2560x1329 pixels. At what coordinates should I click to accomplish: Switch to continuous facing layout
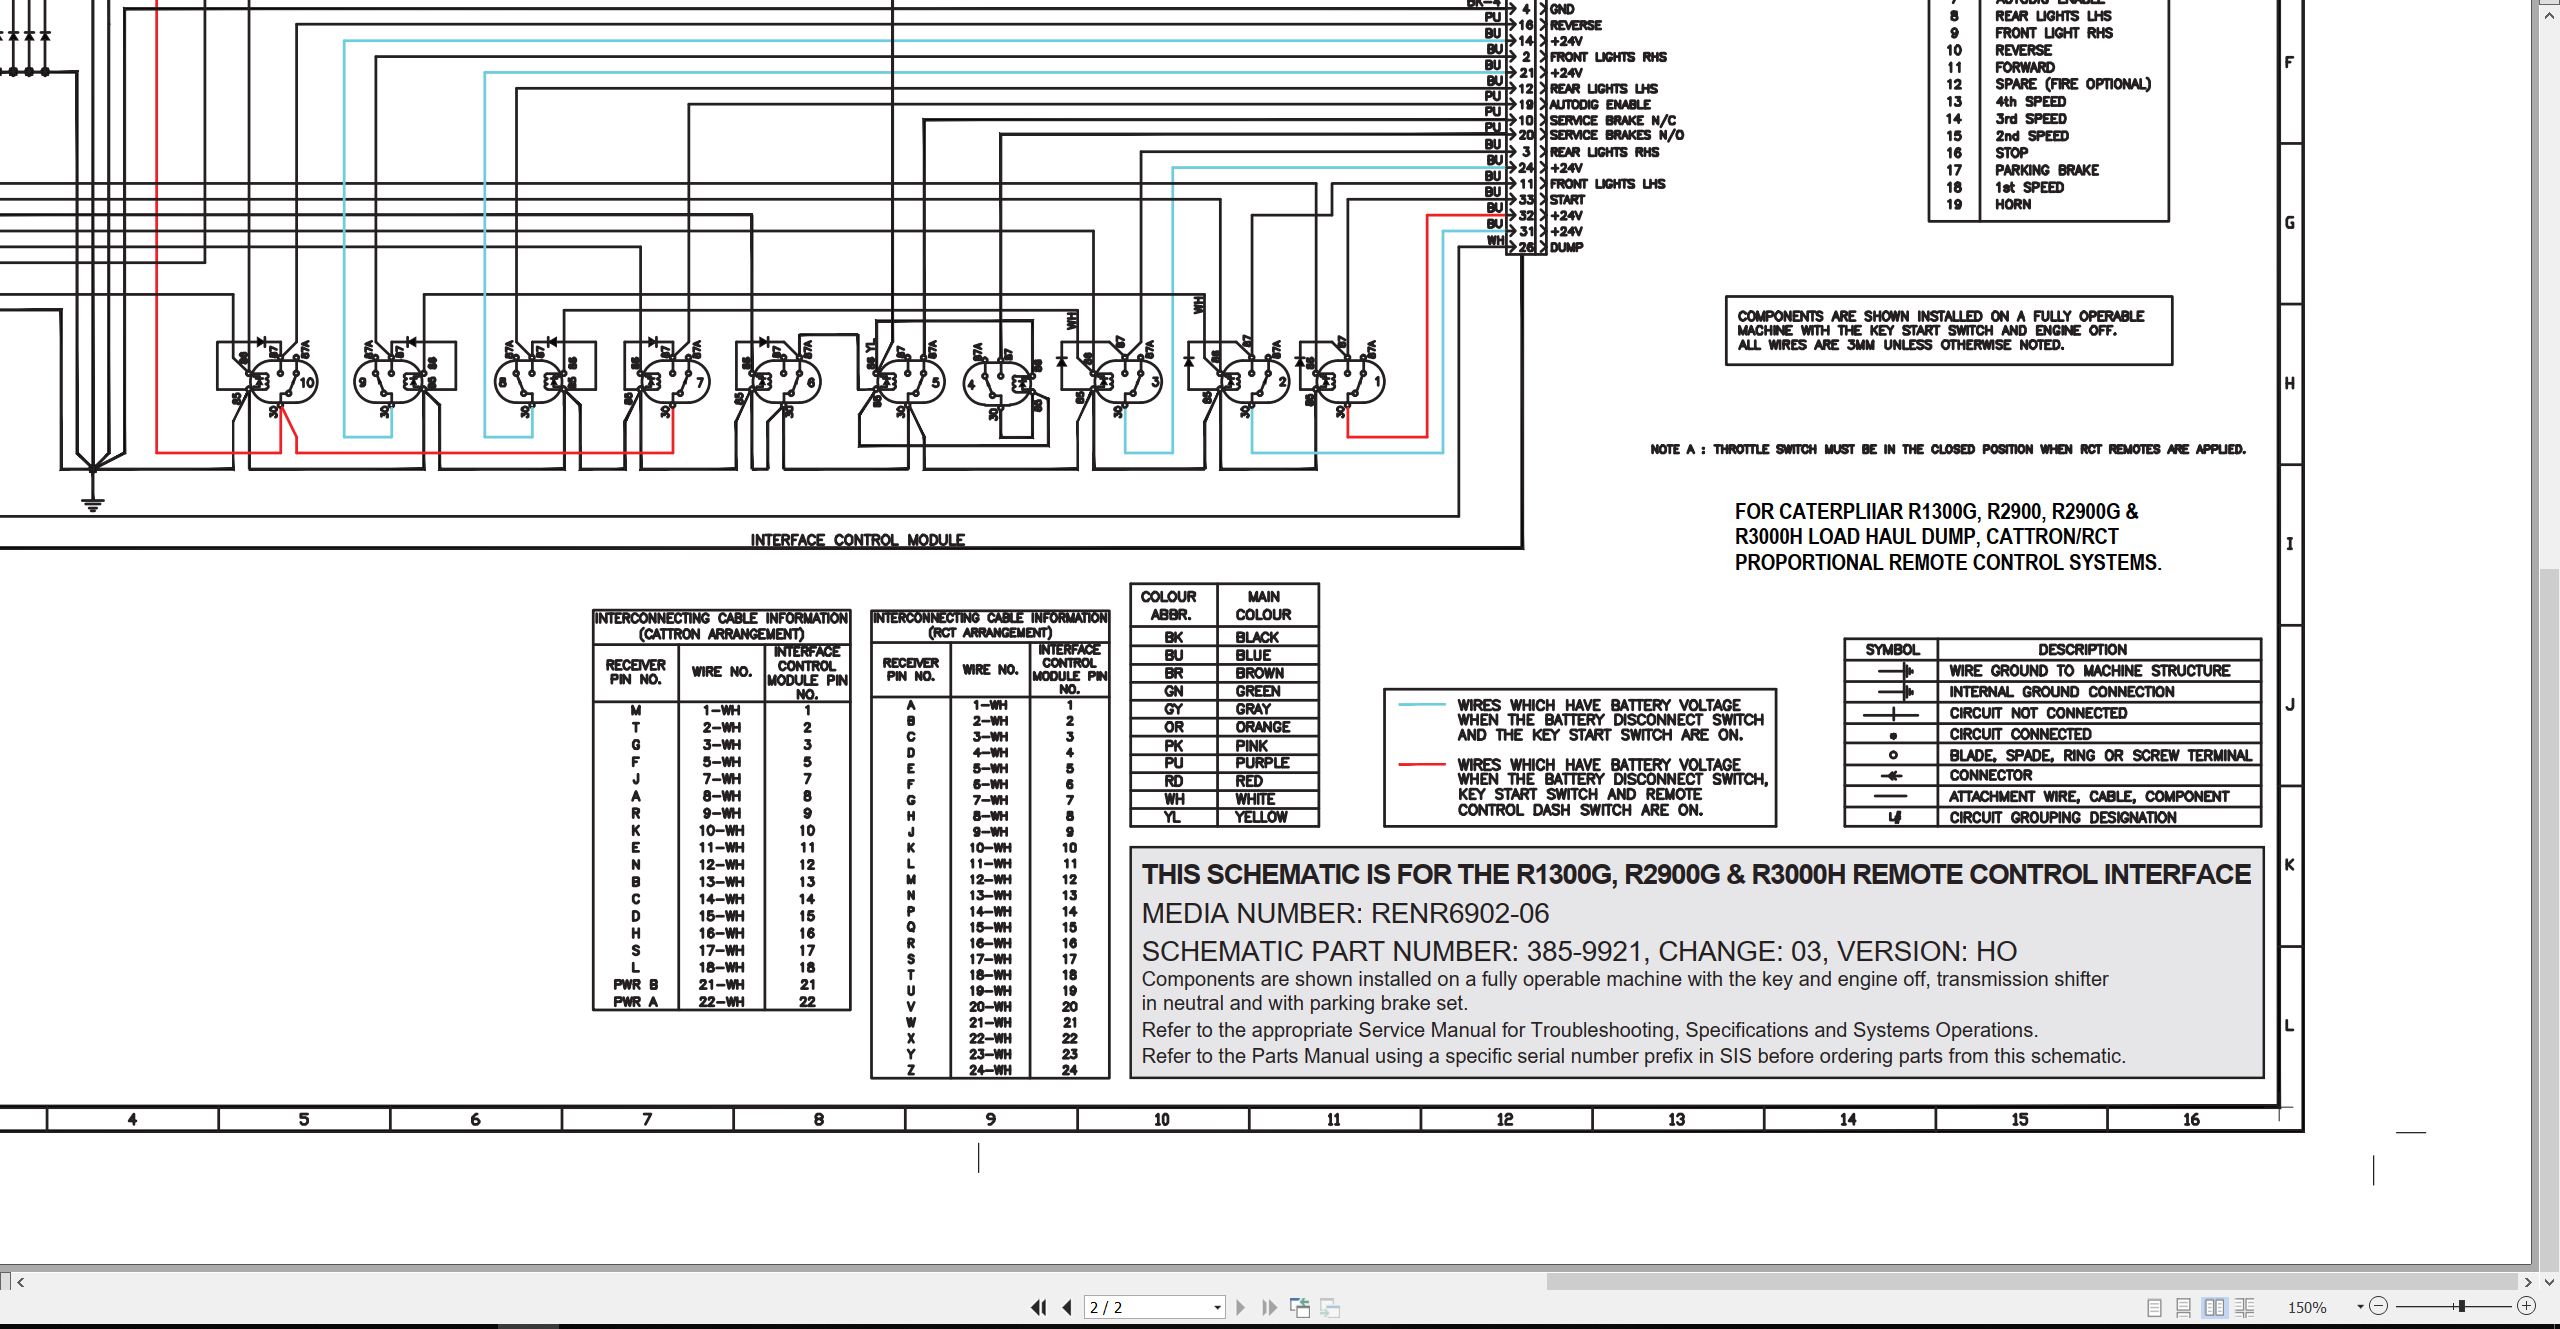[2245, 1307]
